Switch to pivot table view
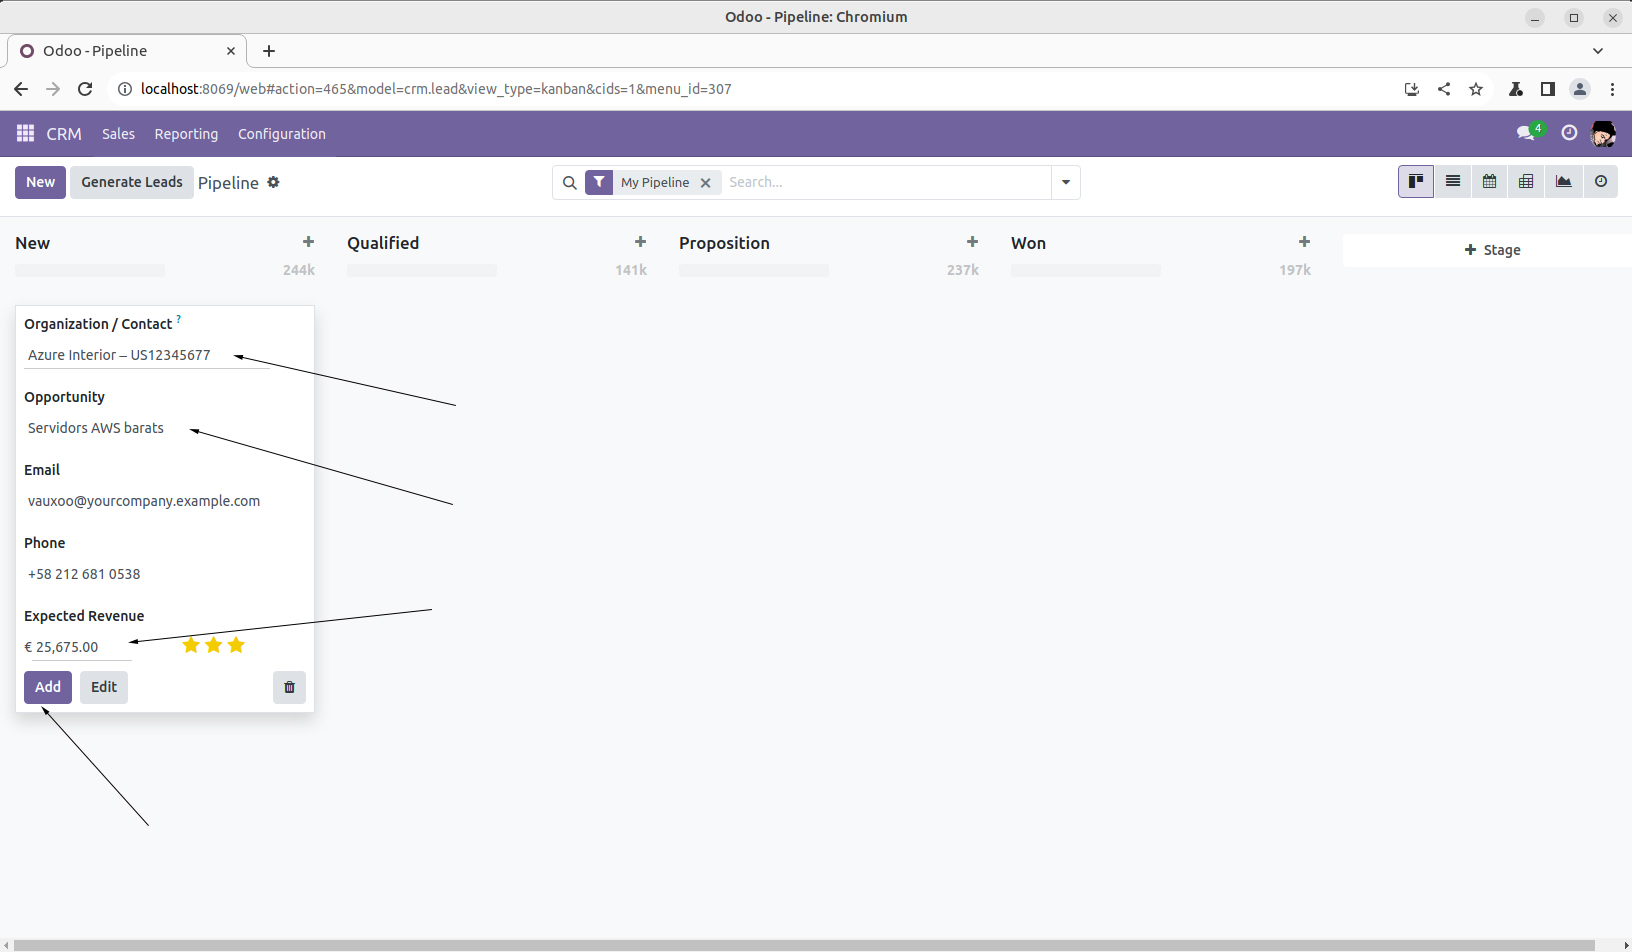The height and width of the screenshot is (952, 1632). tap(1526, 182)
